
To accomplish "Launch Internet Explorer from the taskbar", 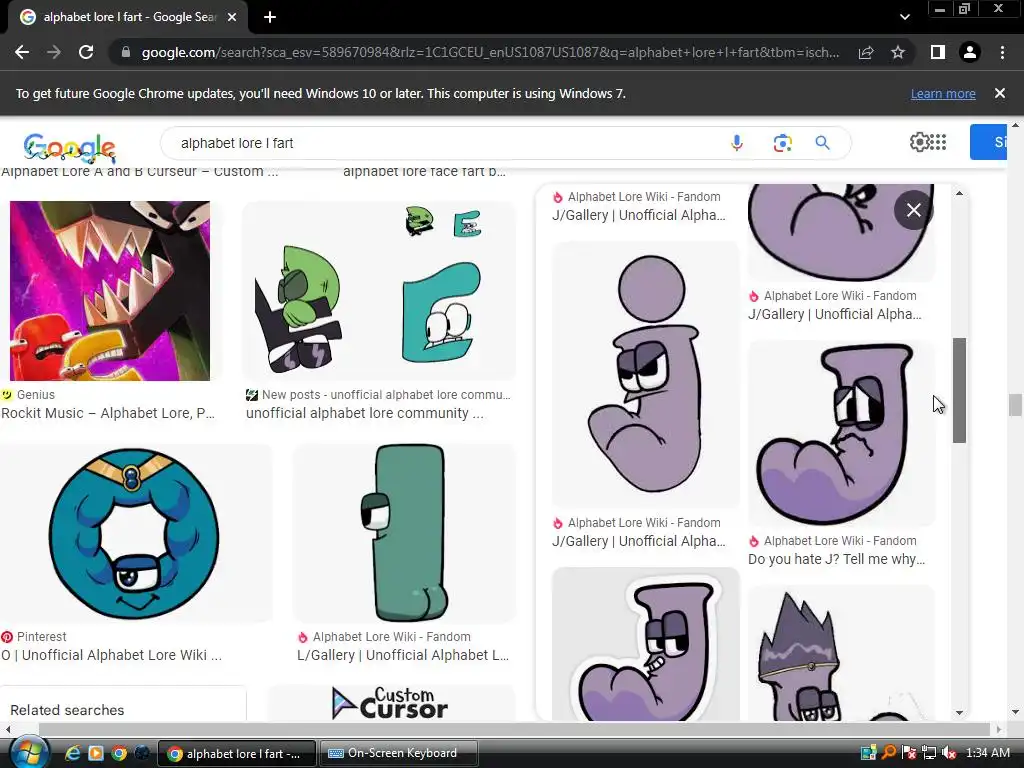I will click(72, 753).
